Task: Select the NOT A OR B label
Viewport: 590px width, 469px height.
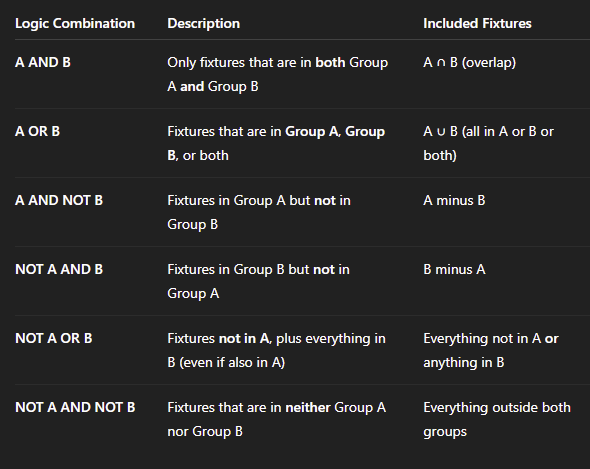Action: click(x=54, y=338)
